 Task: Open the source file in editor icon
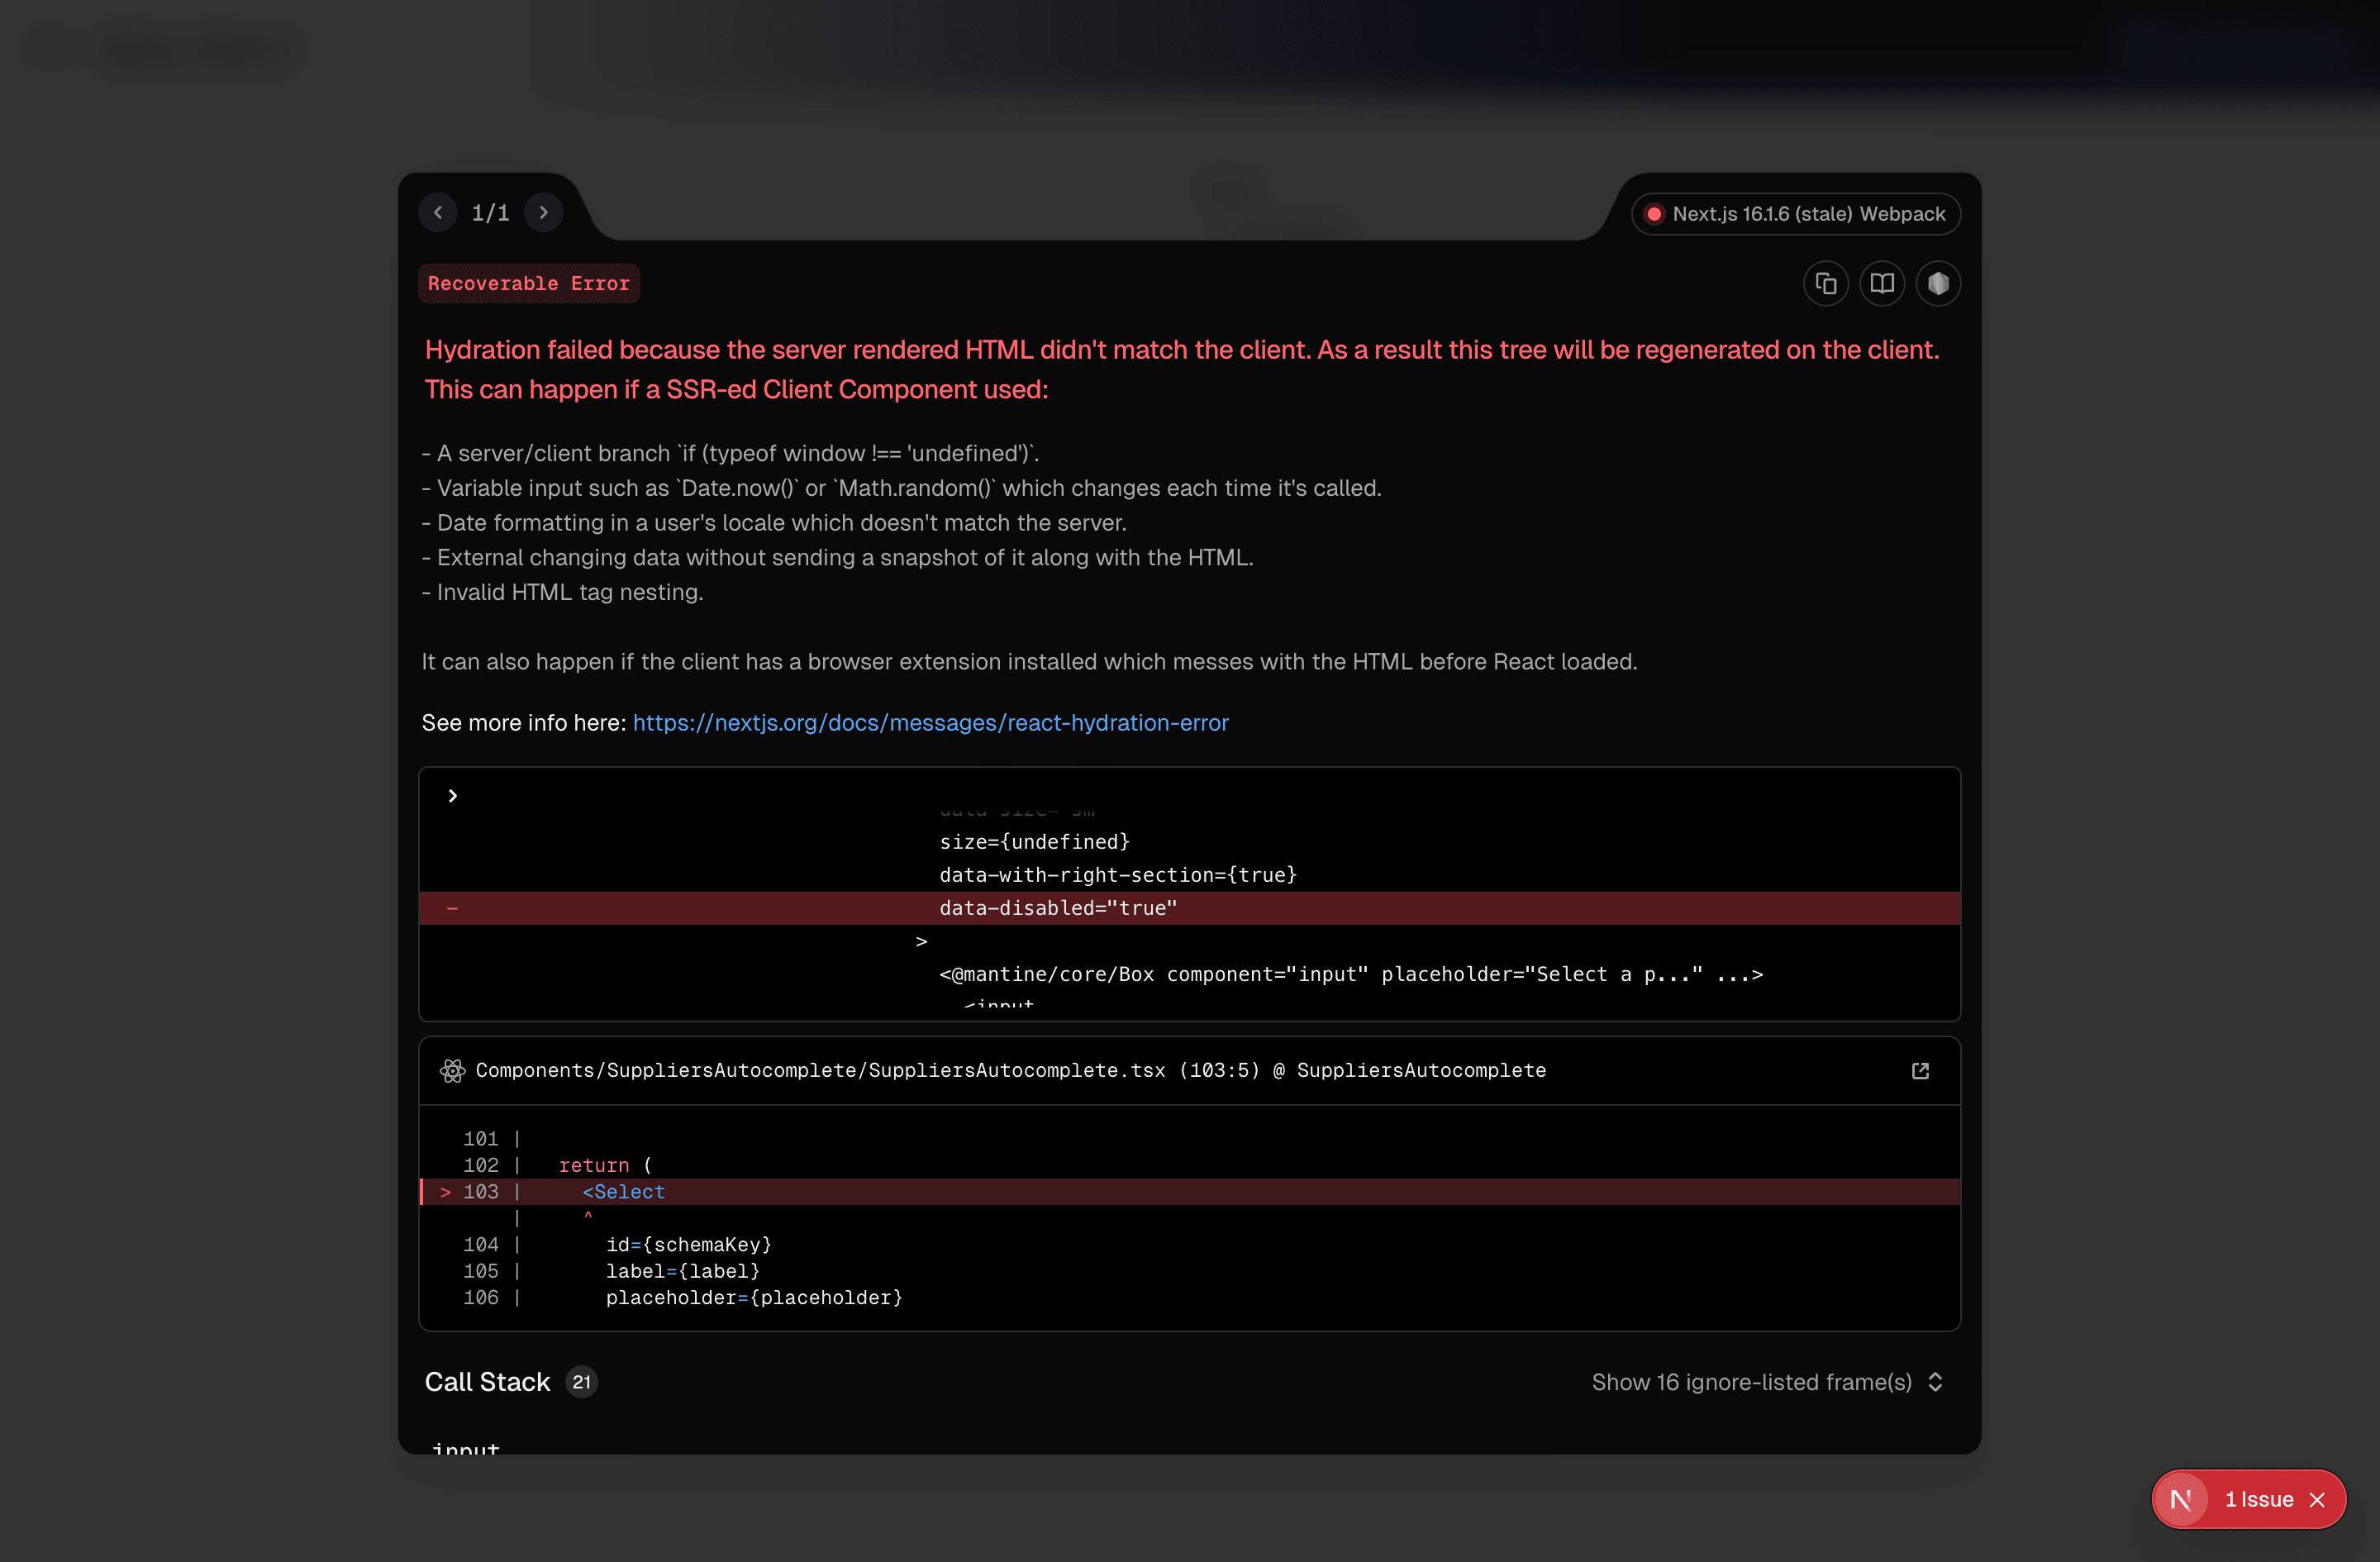click(1919, 1071)
